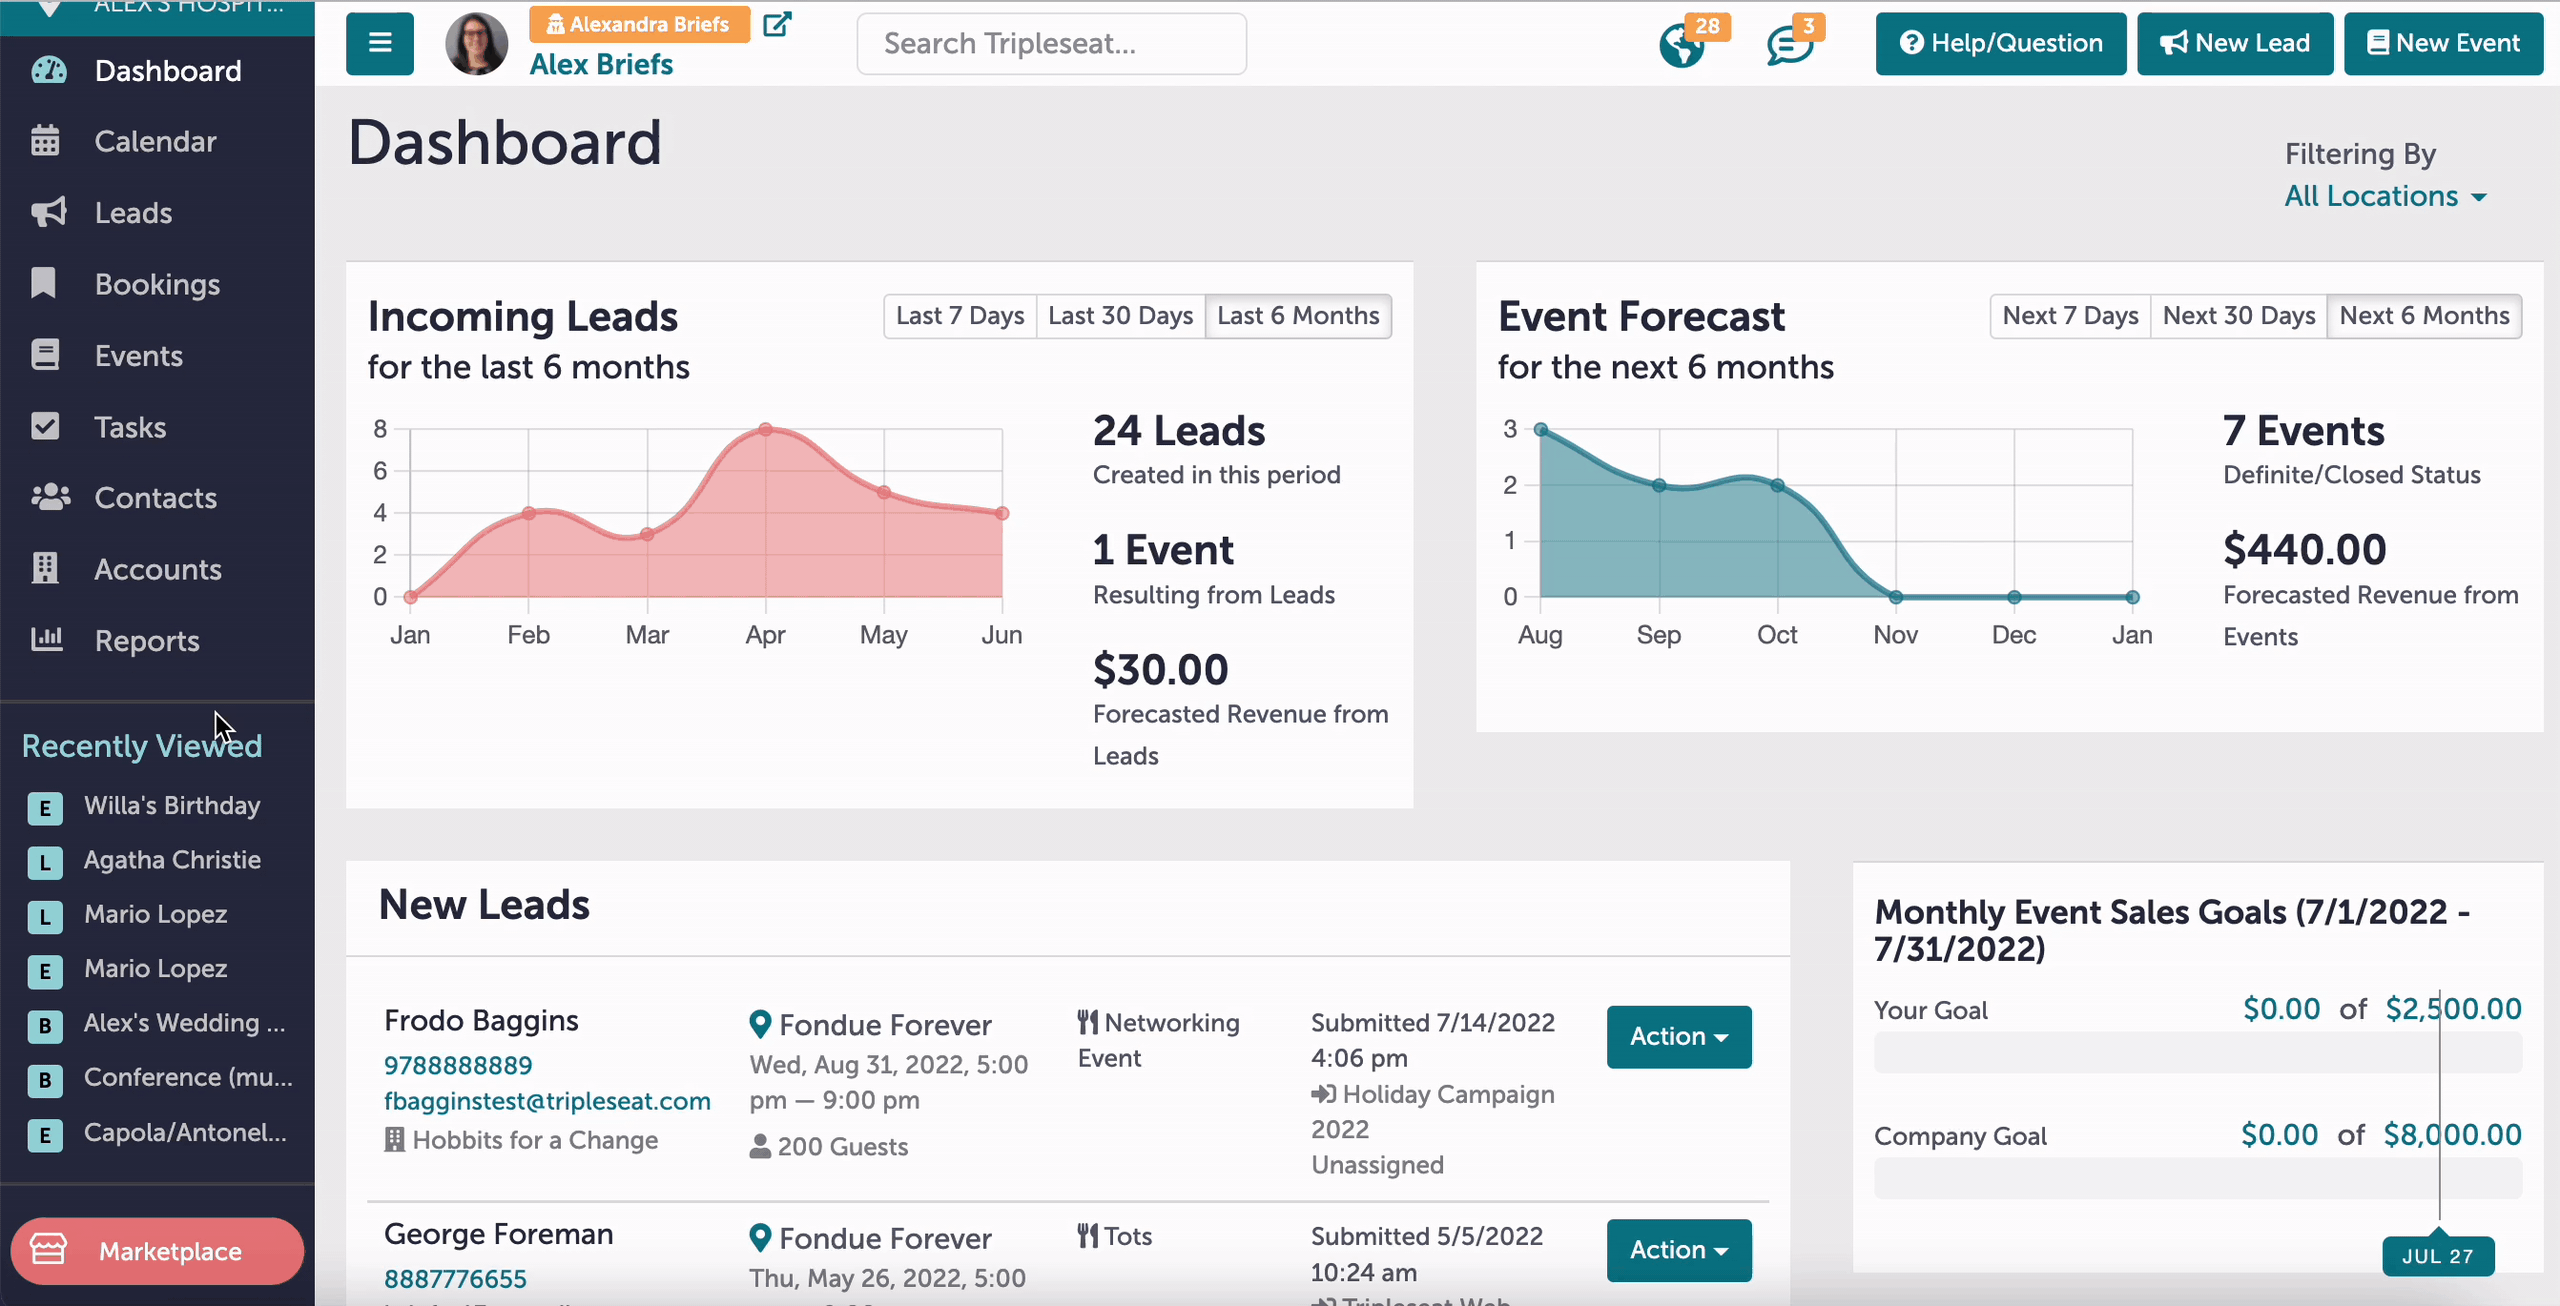2560x1306 pixels.
Task: Click the JUL 27 goal date marker
Action: (x=2438, y=1256)
